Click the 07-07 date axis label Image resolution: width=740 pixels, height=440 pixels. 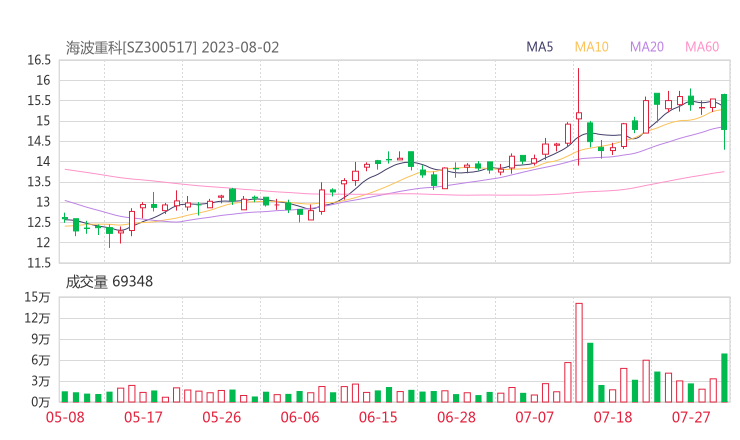pos(534,417)
